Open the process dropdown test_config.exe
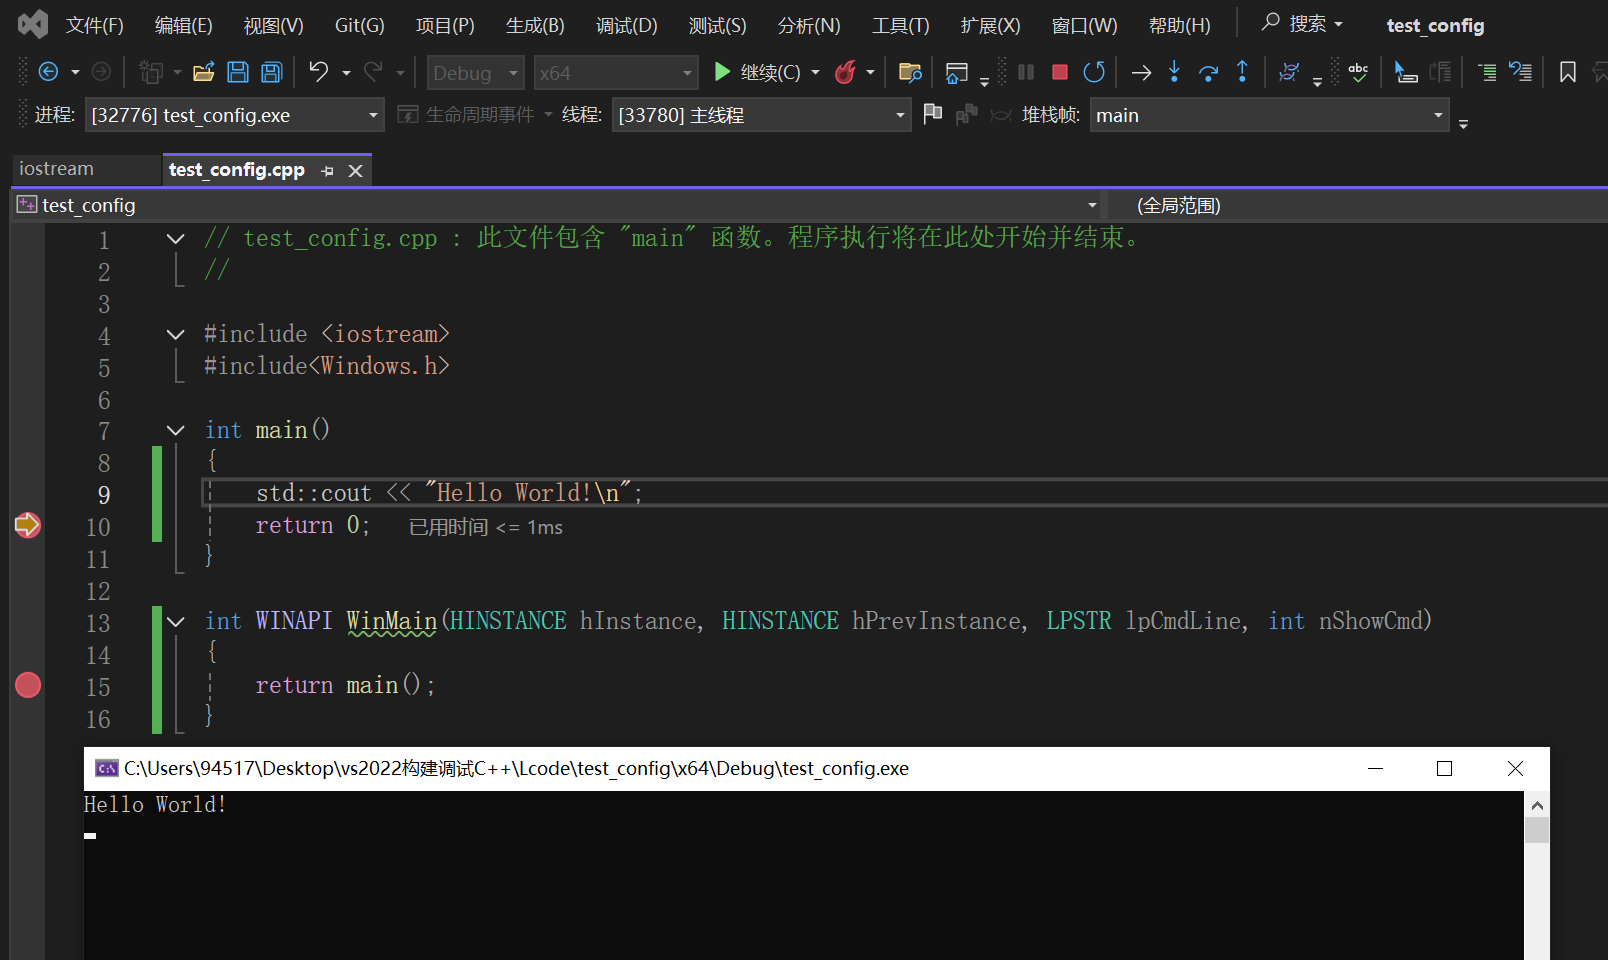The height and width of the screenshot is (960, 1608). click(x=235, y=115)
